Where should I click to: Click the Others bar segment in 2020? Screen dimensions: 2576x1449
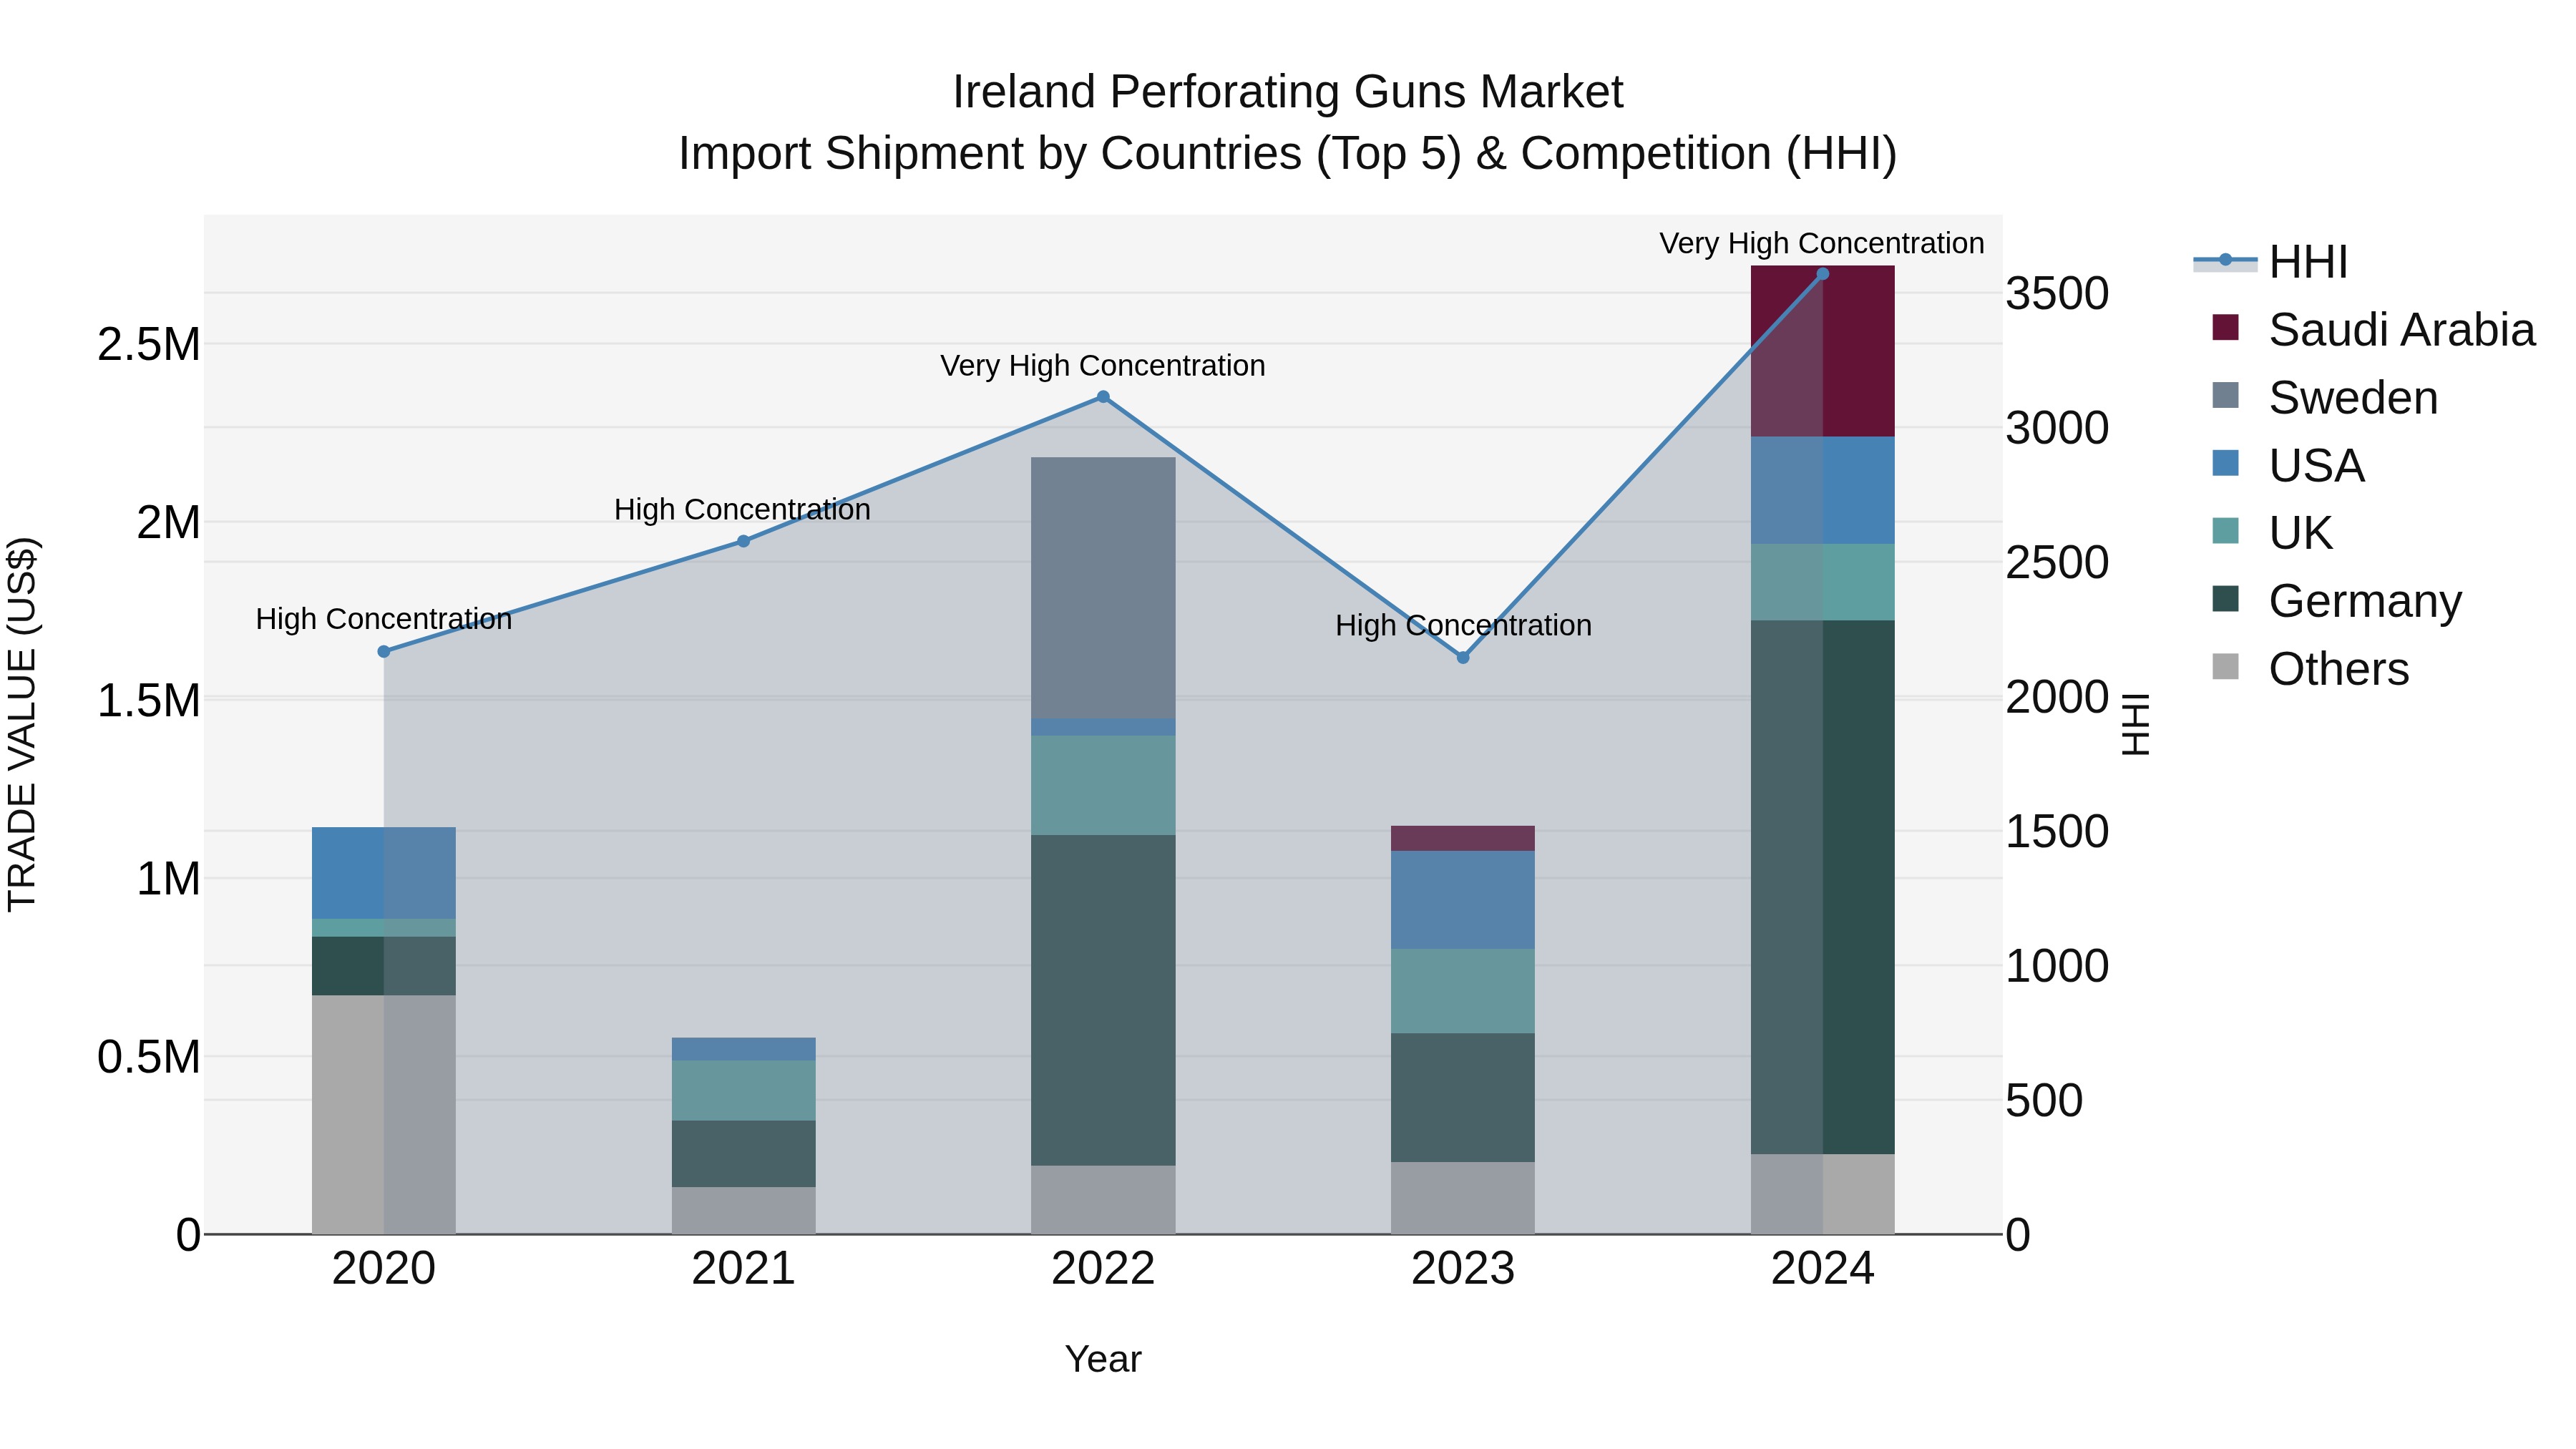pos(384,1115)
